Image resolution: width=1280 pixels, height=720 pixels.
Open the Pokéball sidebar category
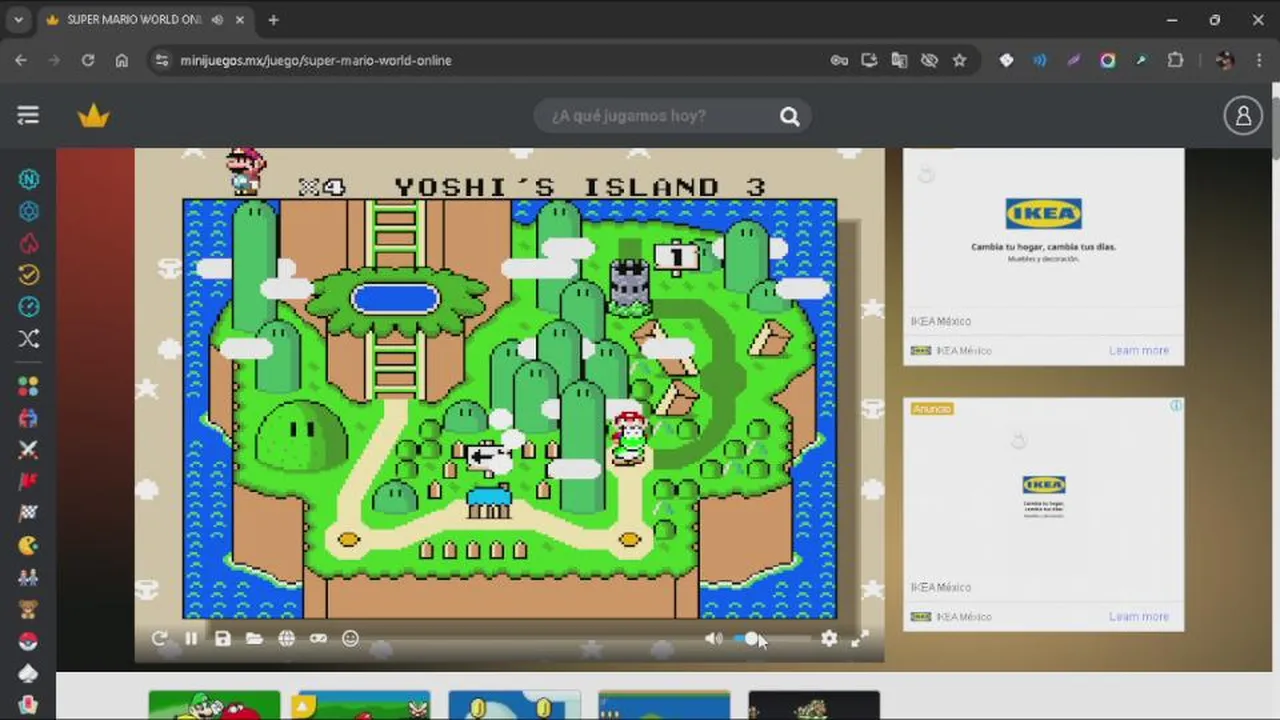(28, 641)
